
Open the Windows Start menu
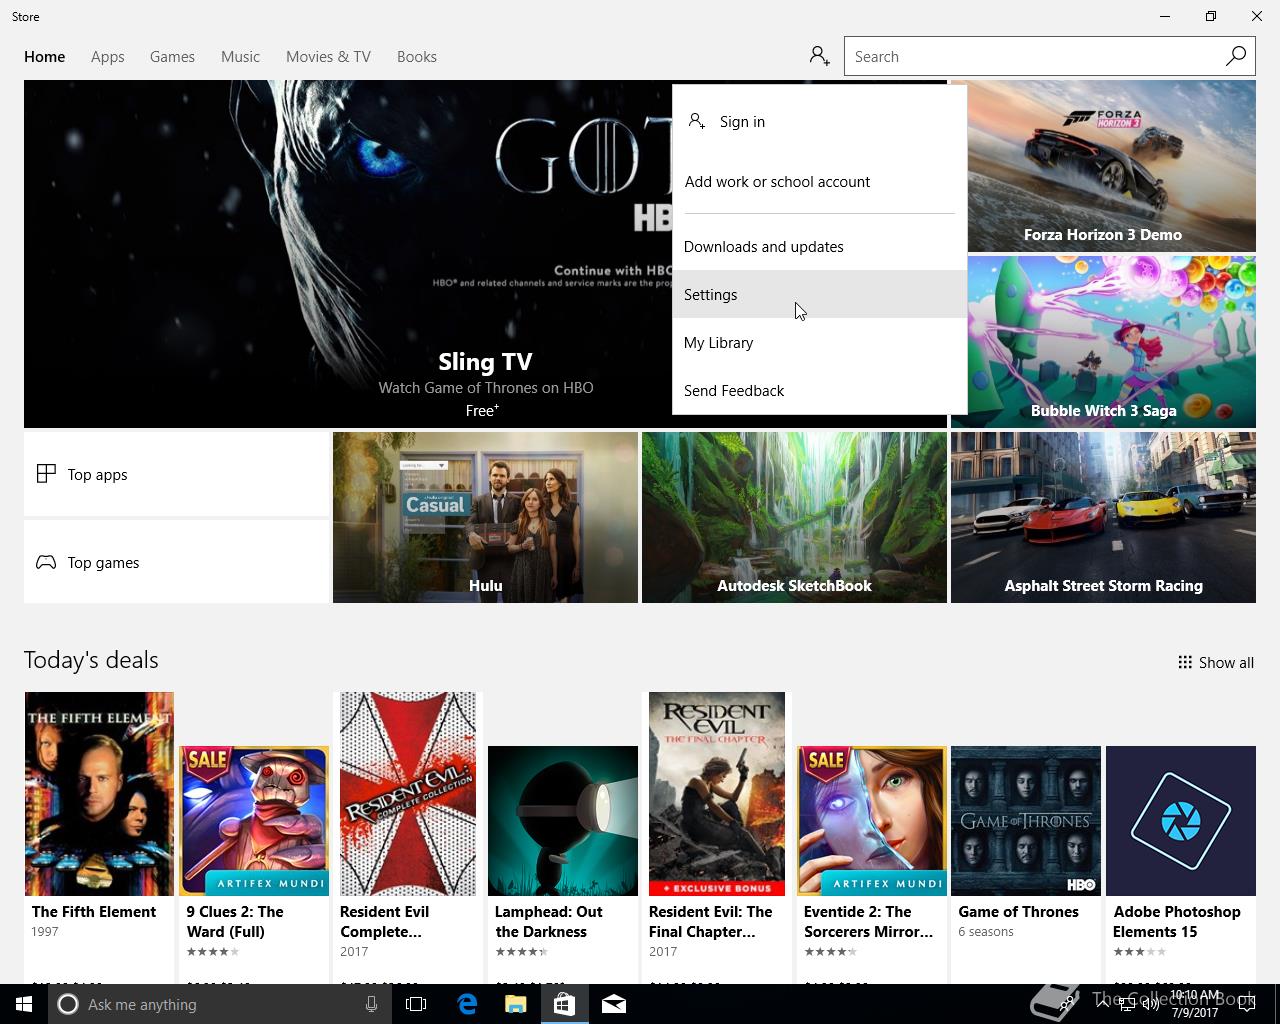(24, 1004)
